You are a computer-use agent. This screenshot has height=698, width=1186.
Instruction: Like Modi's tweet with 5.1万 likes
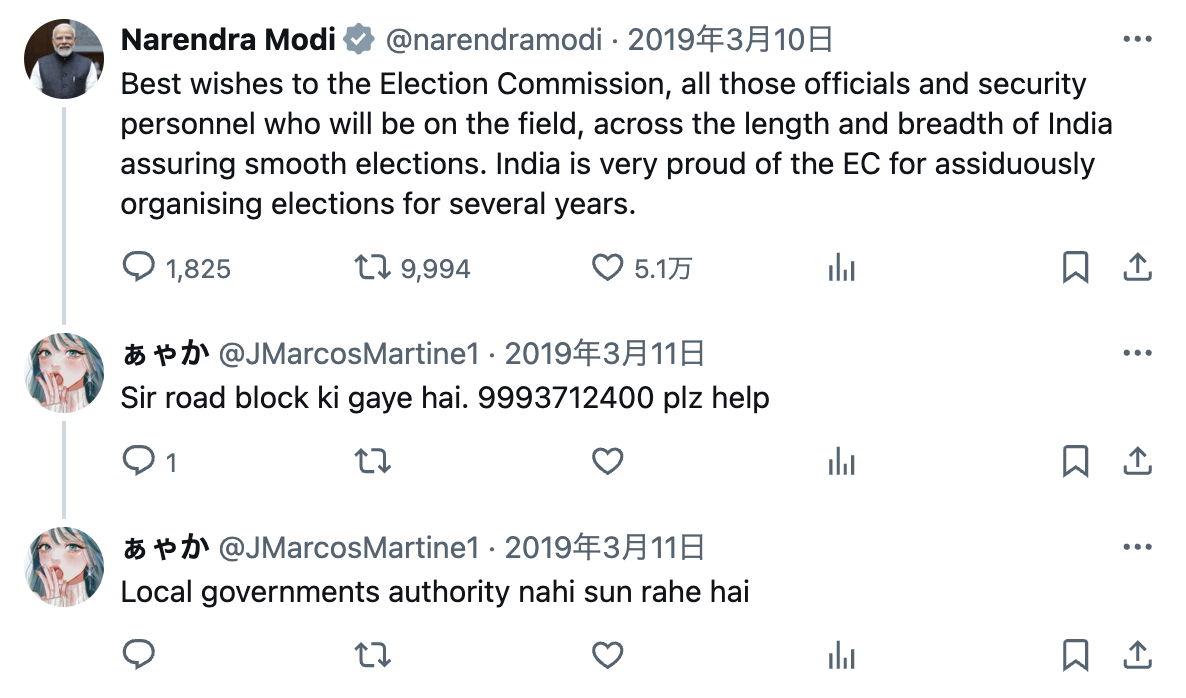point(607,267)
